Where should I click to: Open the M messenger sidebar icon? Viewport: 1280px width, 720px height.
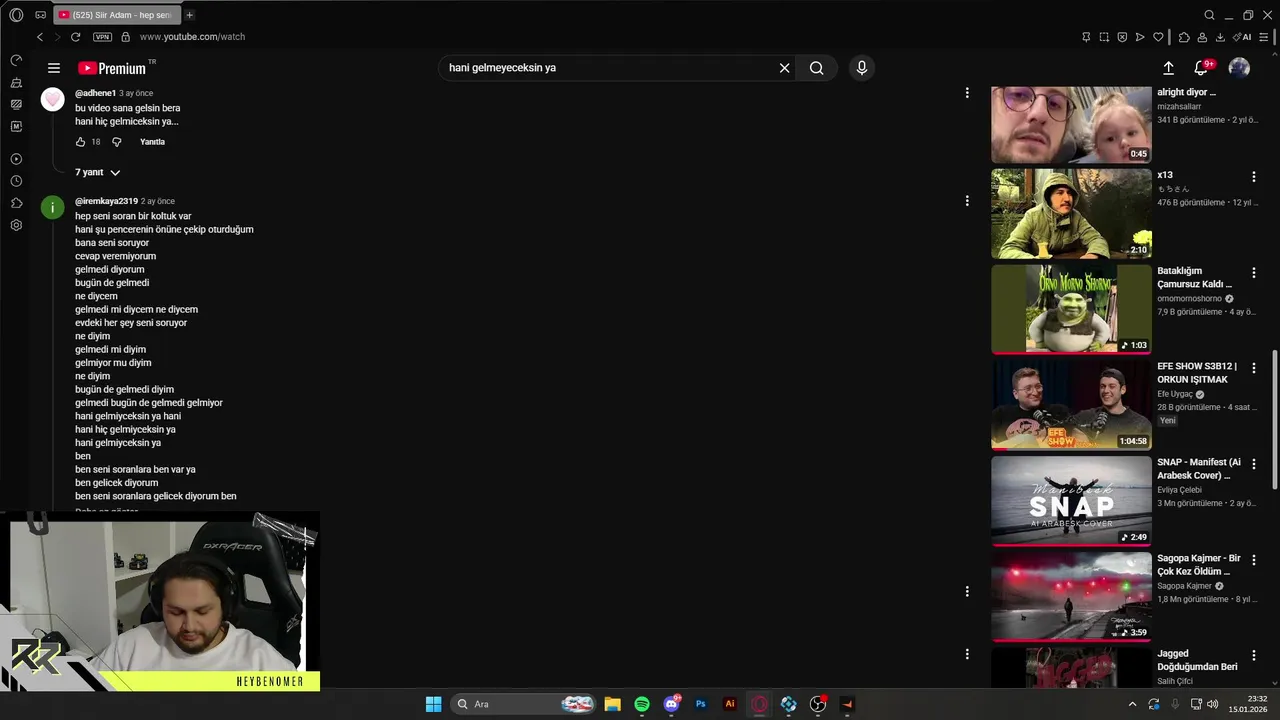[x=16, y=126]
